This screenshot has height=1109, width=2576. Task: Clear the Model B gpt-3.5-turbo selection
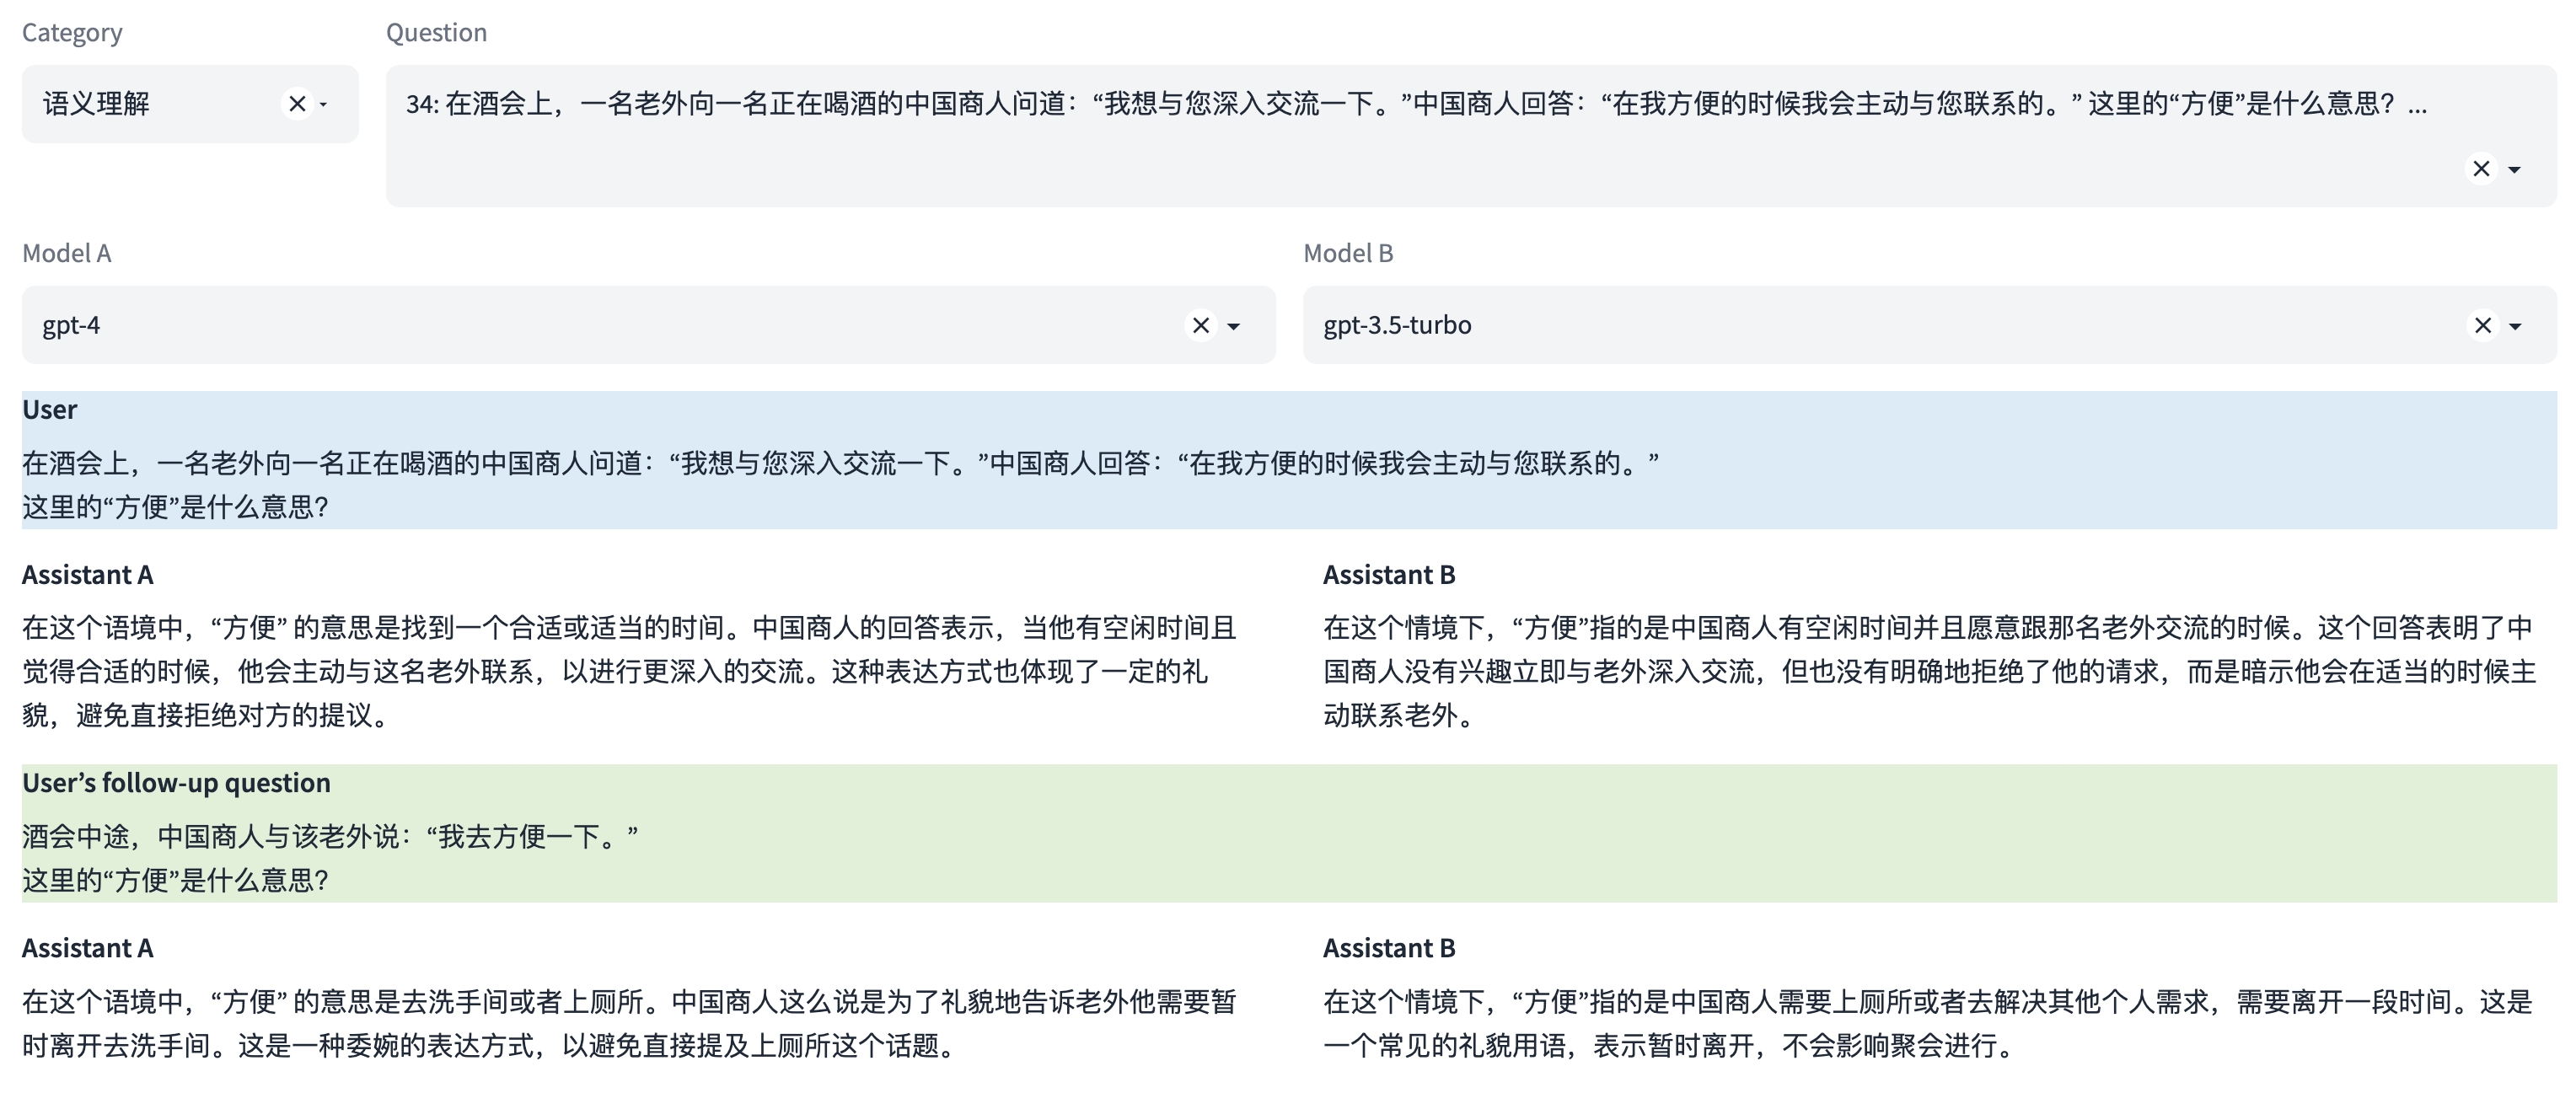[2483, 325]
